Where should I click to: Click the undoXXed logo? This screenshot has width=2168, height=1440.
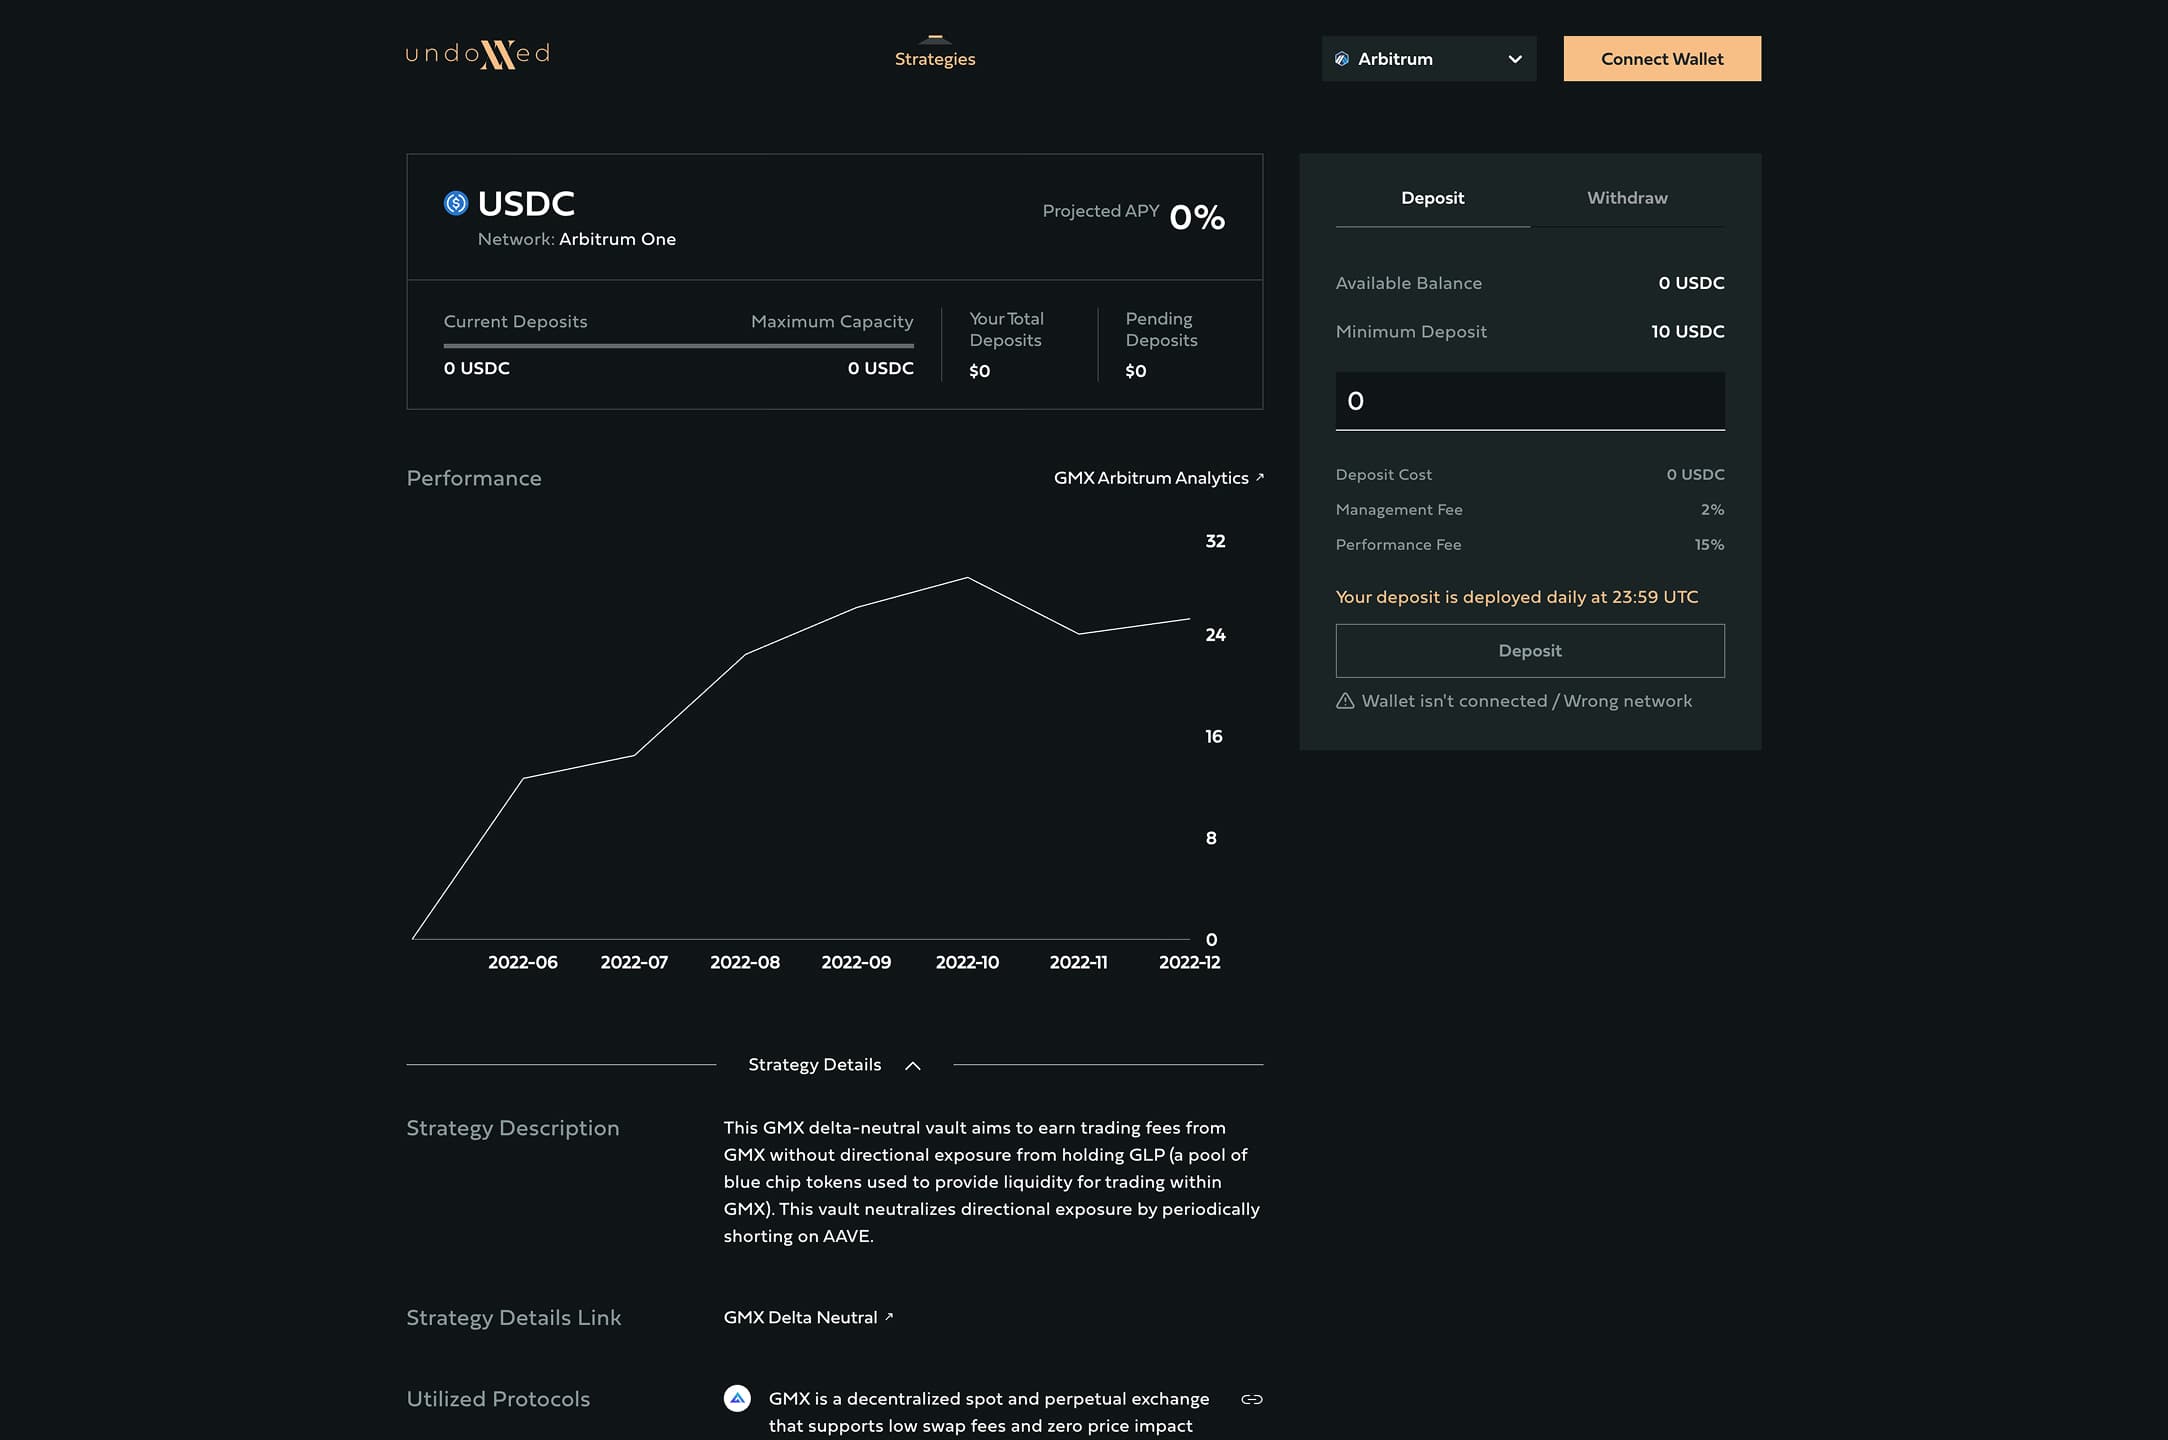[478, 54]
